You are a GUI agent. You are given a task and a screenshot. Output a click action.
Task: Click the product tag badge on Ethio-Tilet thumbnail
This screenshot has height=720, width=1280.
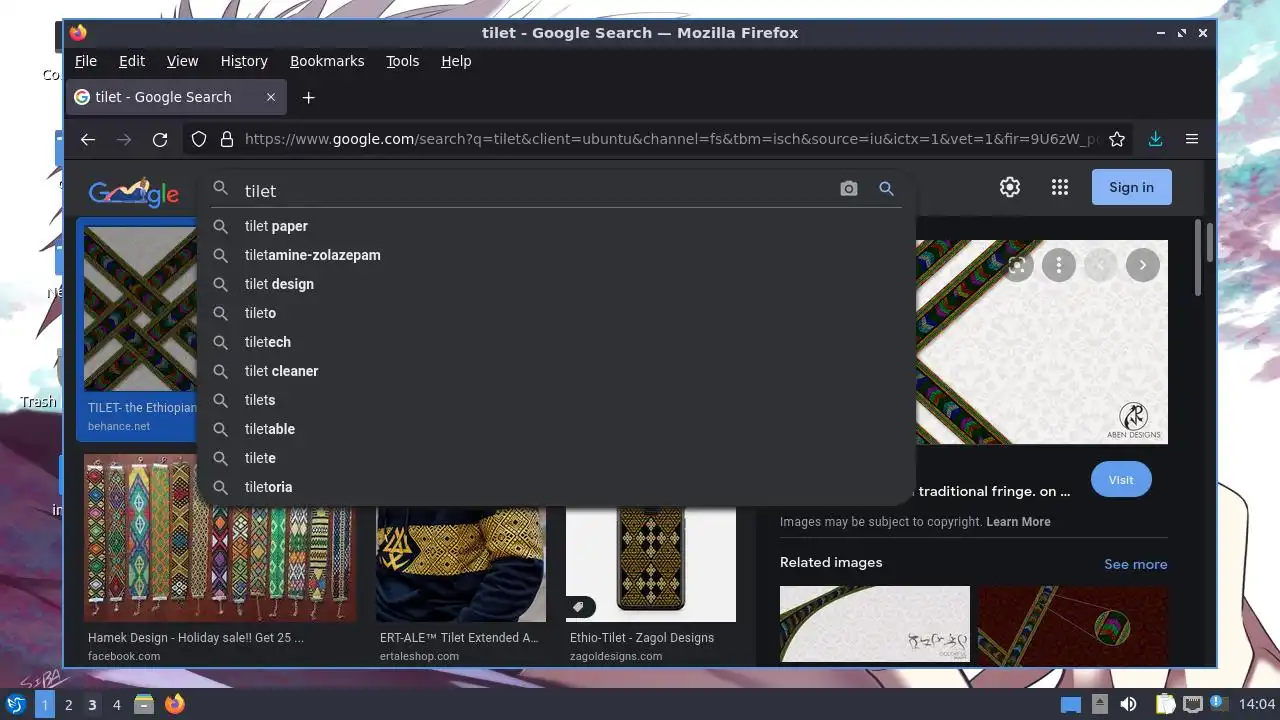pyautogui.click(x=580, y=606)
